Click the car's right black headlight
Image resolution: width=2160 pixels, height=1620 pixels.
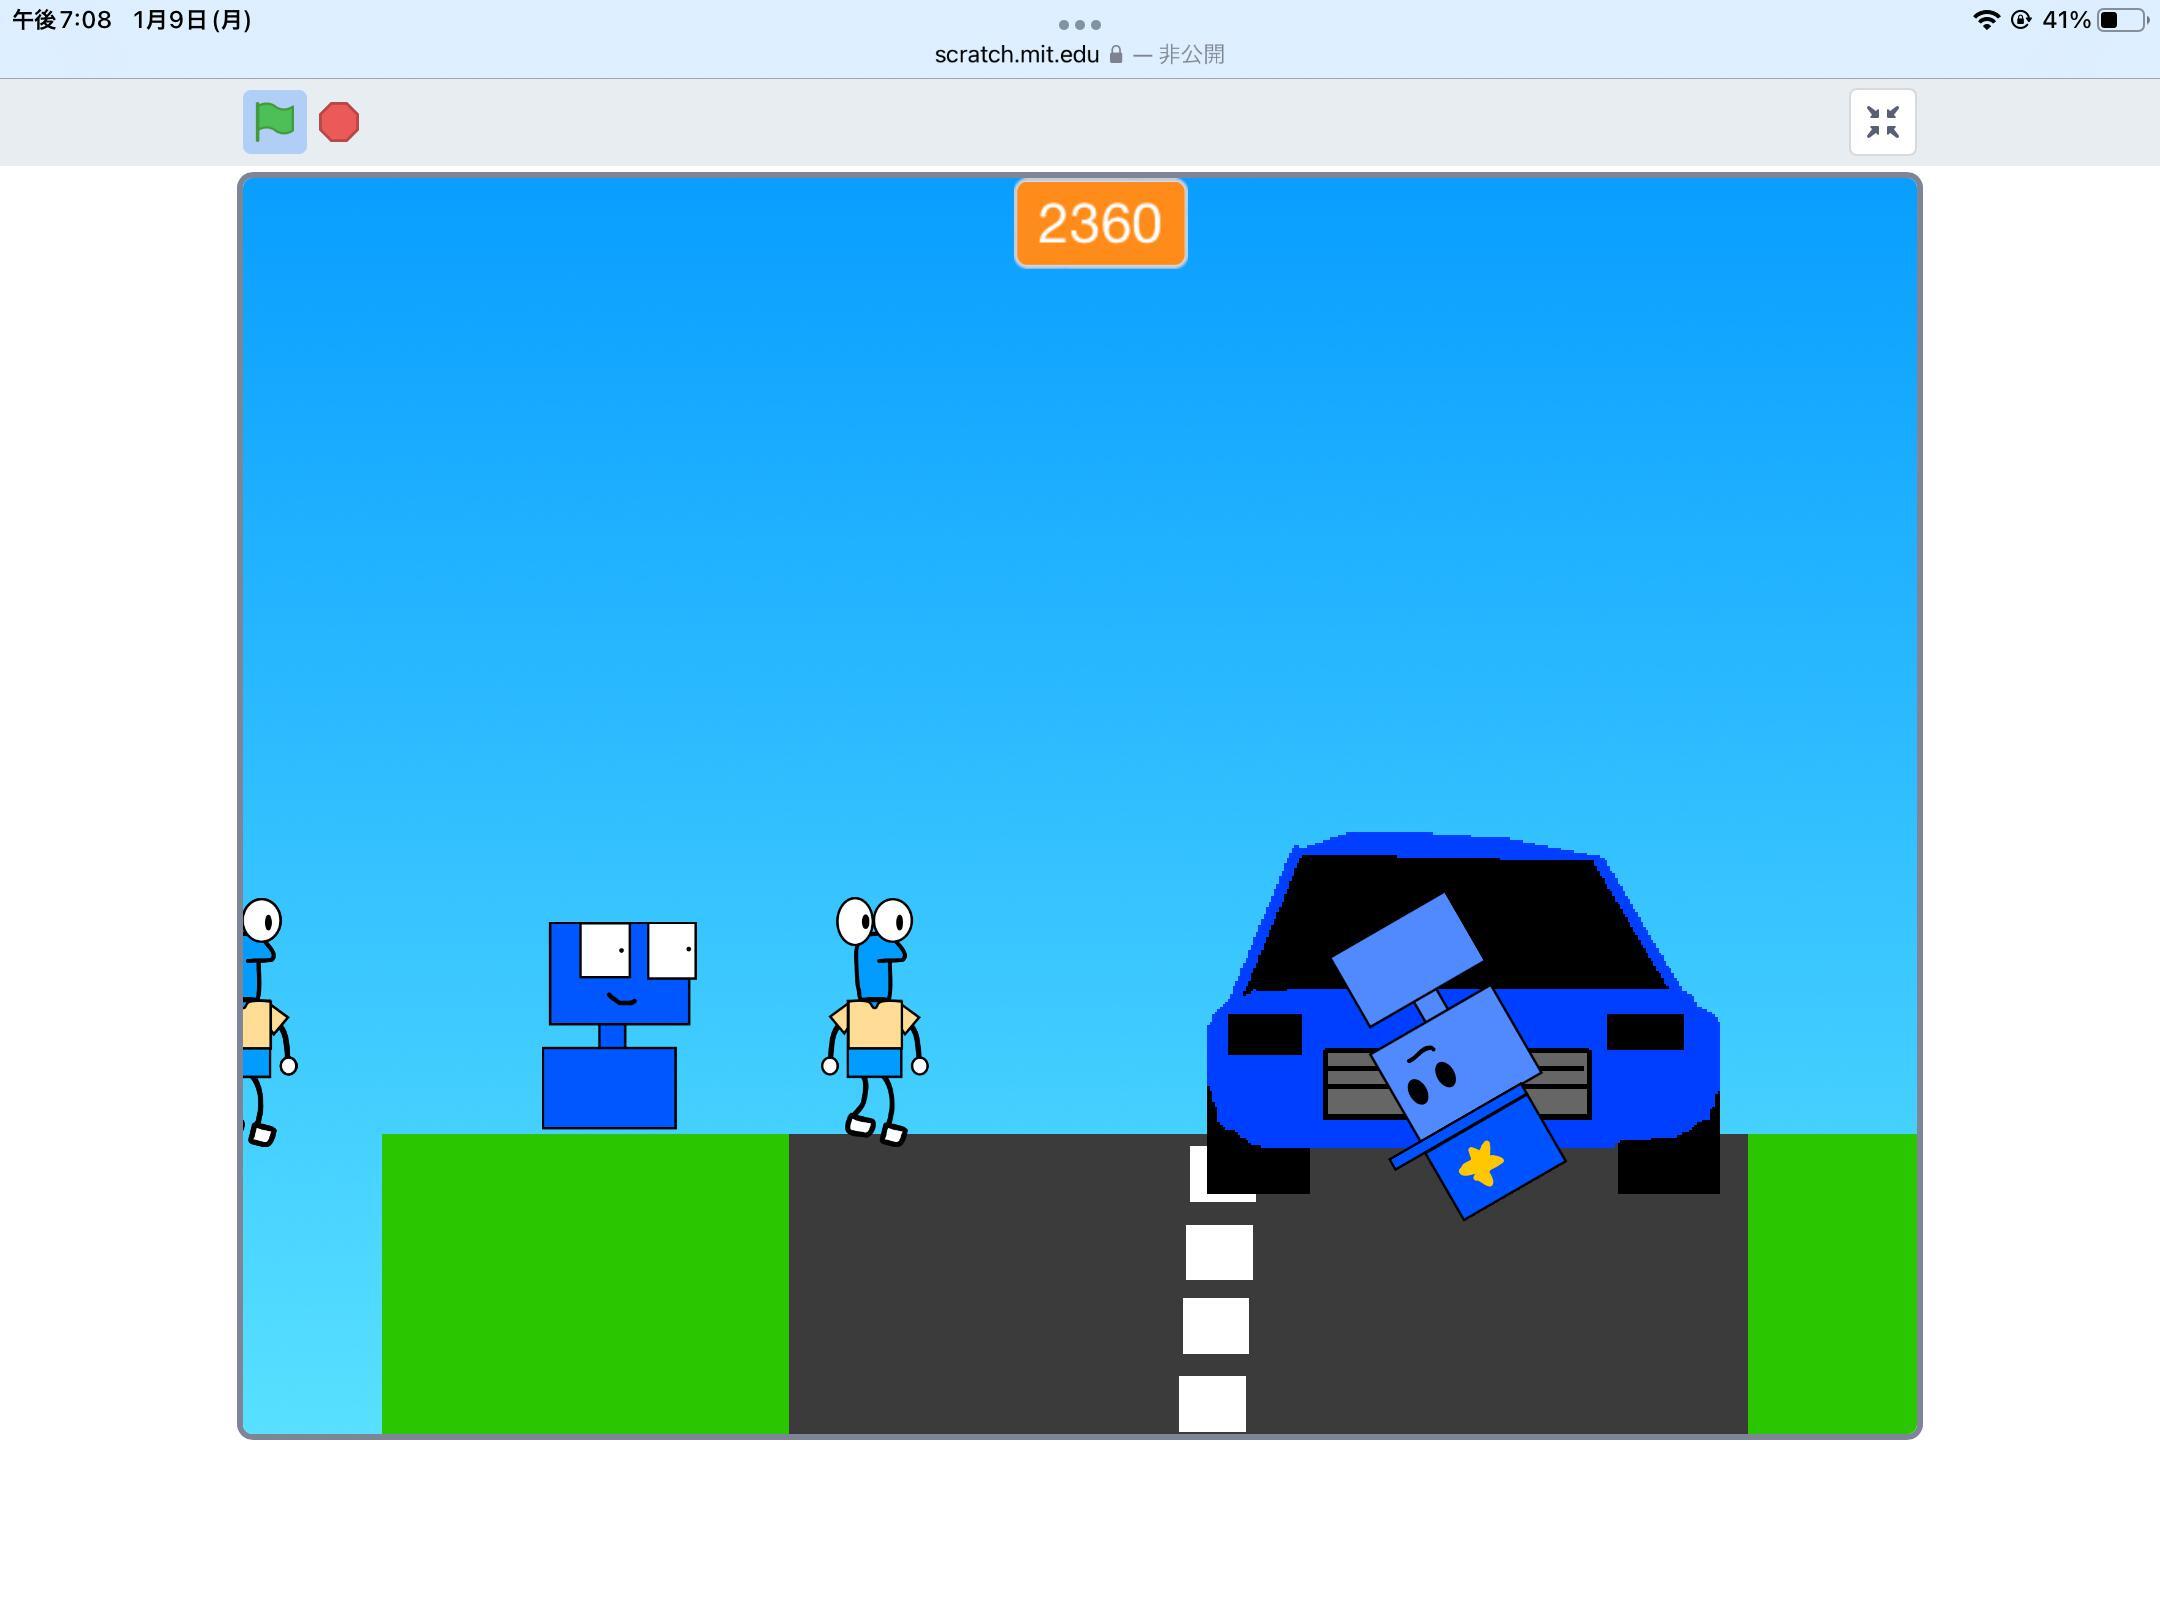[x=1645, y=1032]
